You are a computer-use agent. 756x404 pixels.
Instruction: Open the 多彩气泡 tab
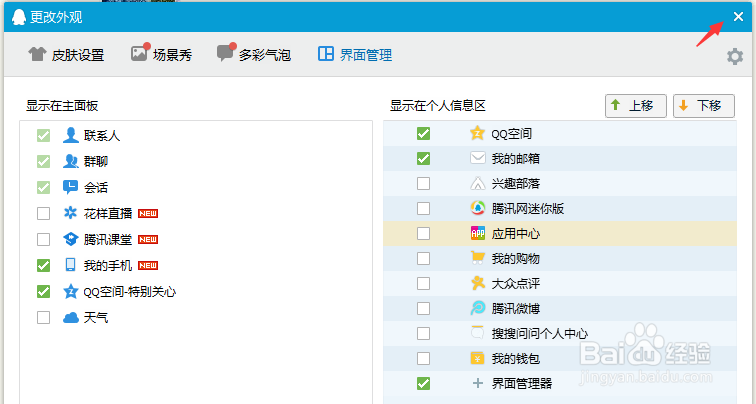click(254, 54)
